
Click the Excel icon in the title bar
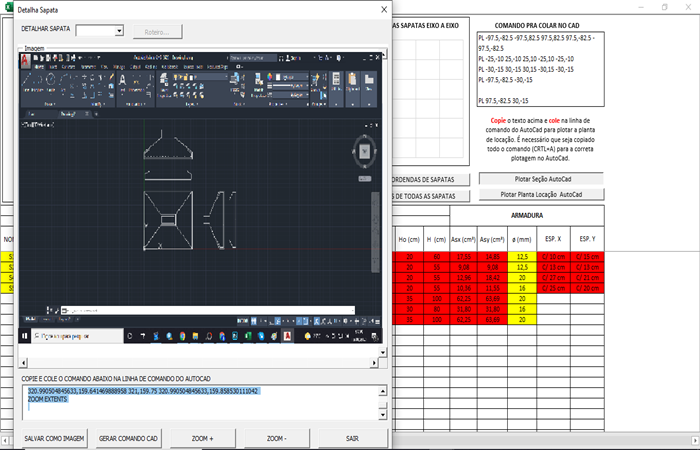[x=9, y=7]
